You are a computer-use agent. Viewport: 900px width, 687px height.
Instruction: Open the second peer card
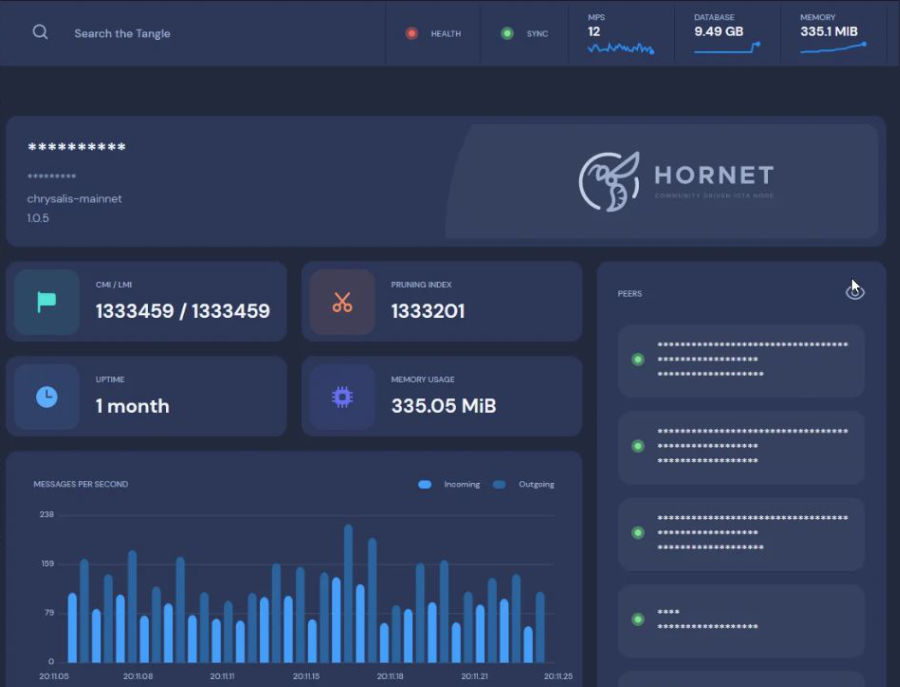[x=741, y=446]
